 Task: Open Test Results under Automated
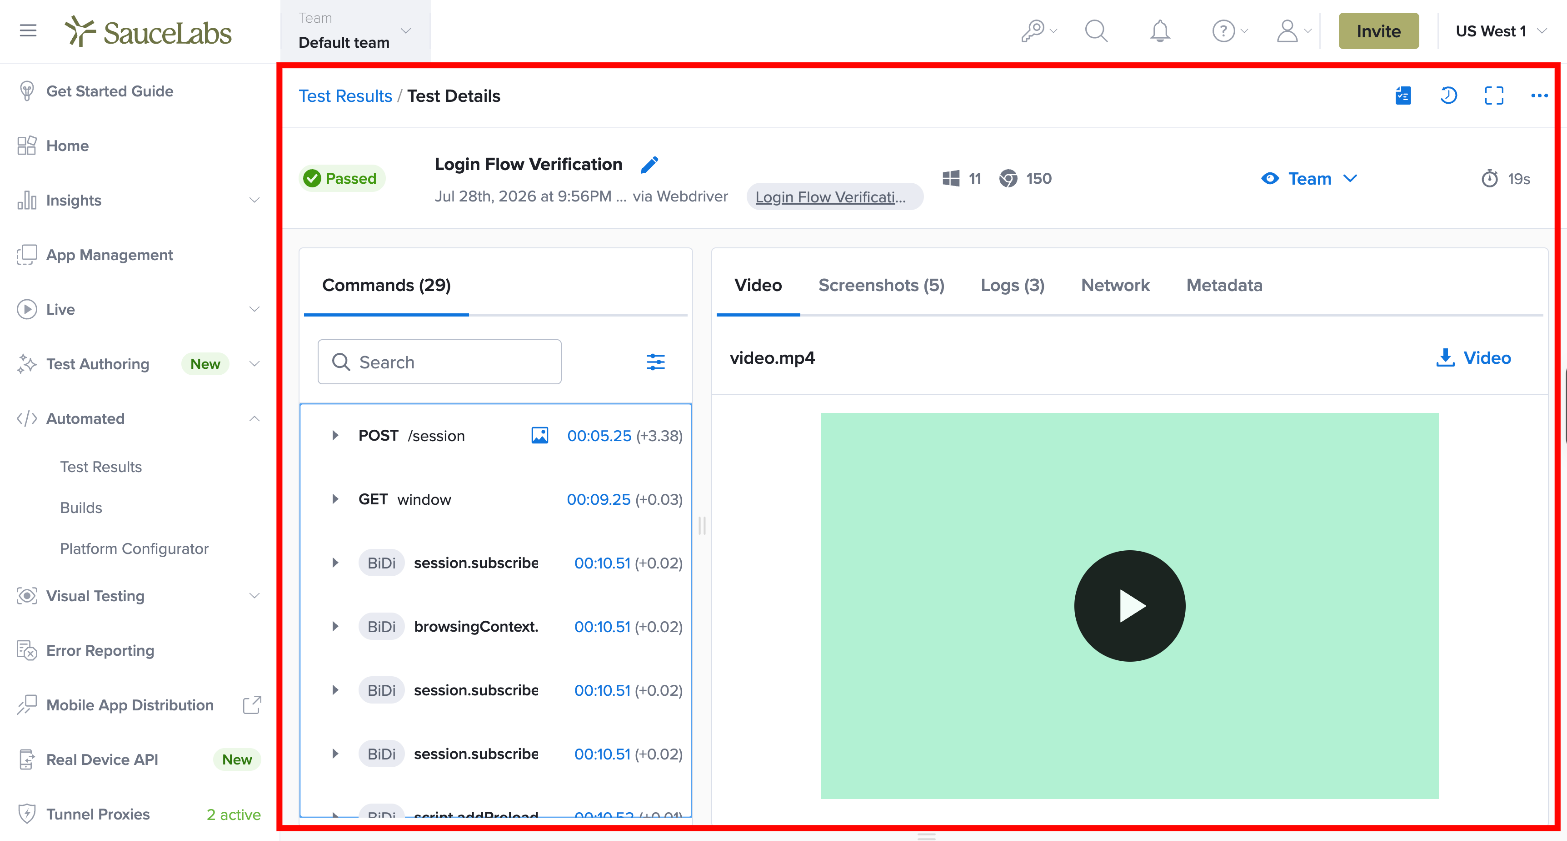pos(101,467)
